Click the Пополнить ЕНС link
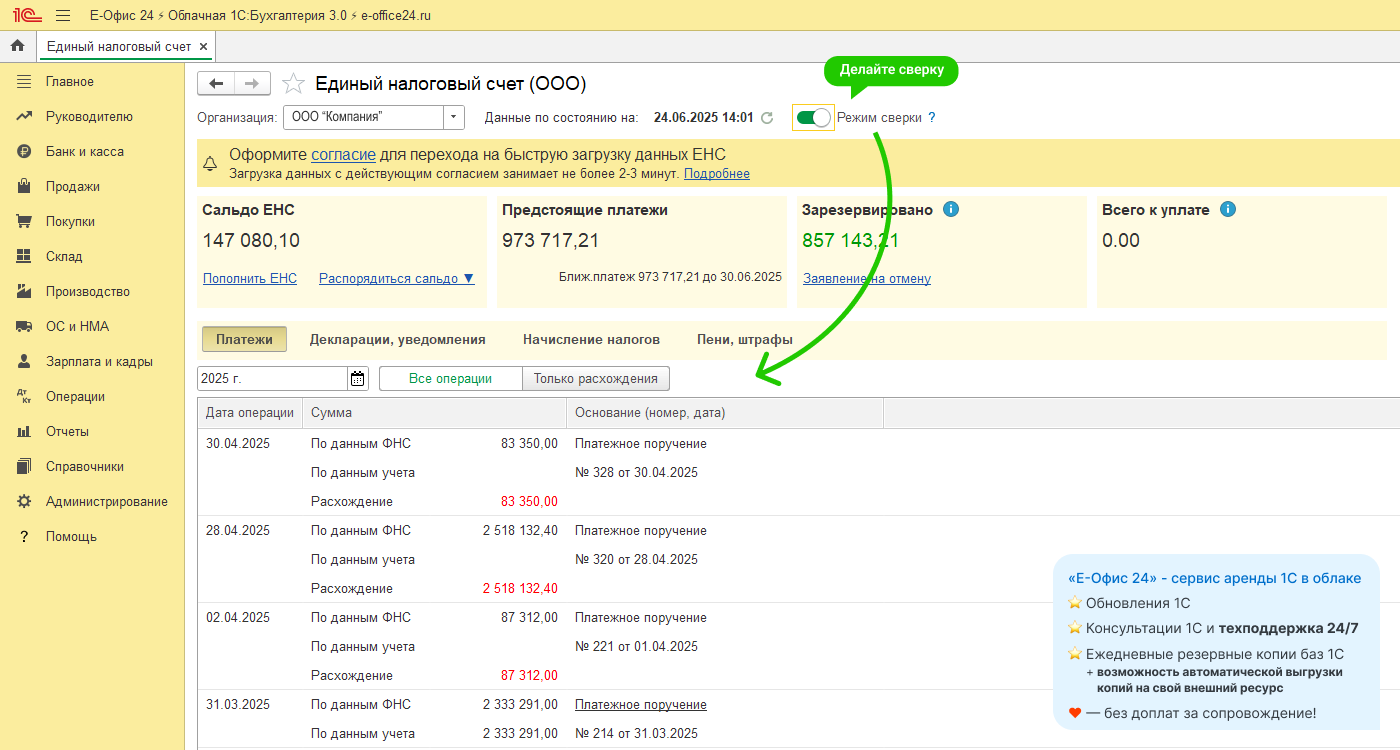This screenshot has height=750, width=1400. coord(250,279)
